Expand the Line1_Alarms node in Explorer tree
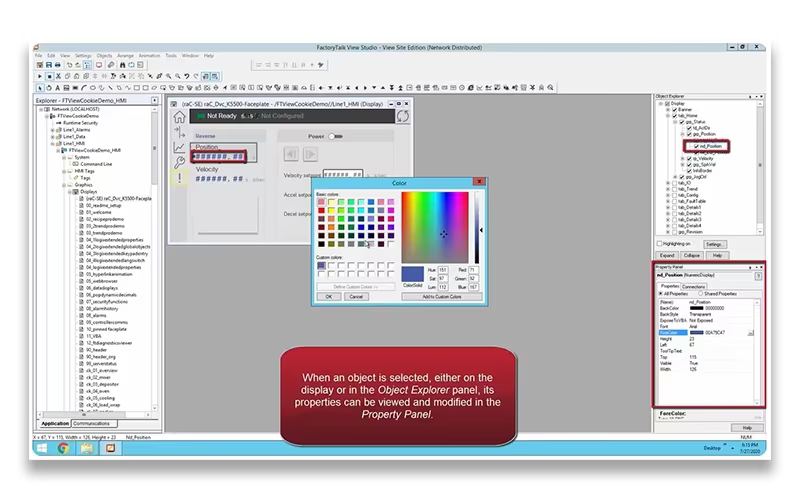 pos(53,130)
